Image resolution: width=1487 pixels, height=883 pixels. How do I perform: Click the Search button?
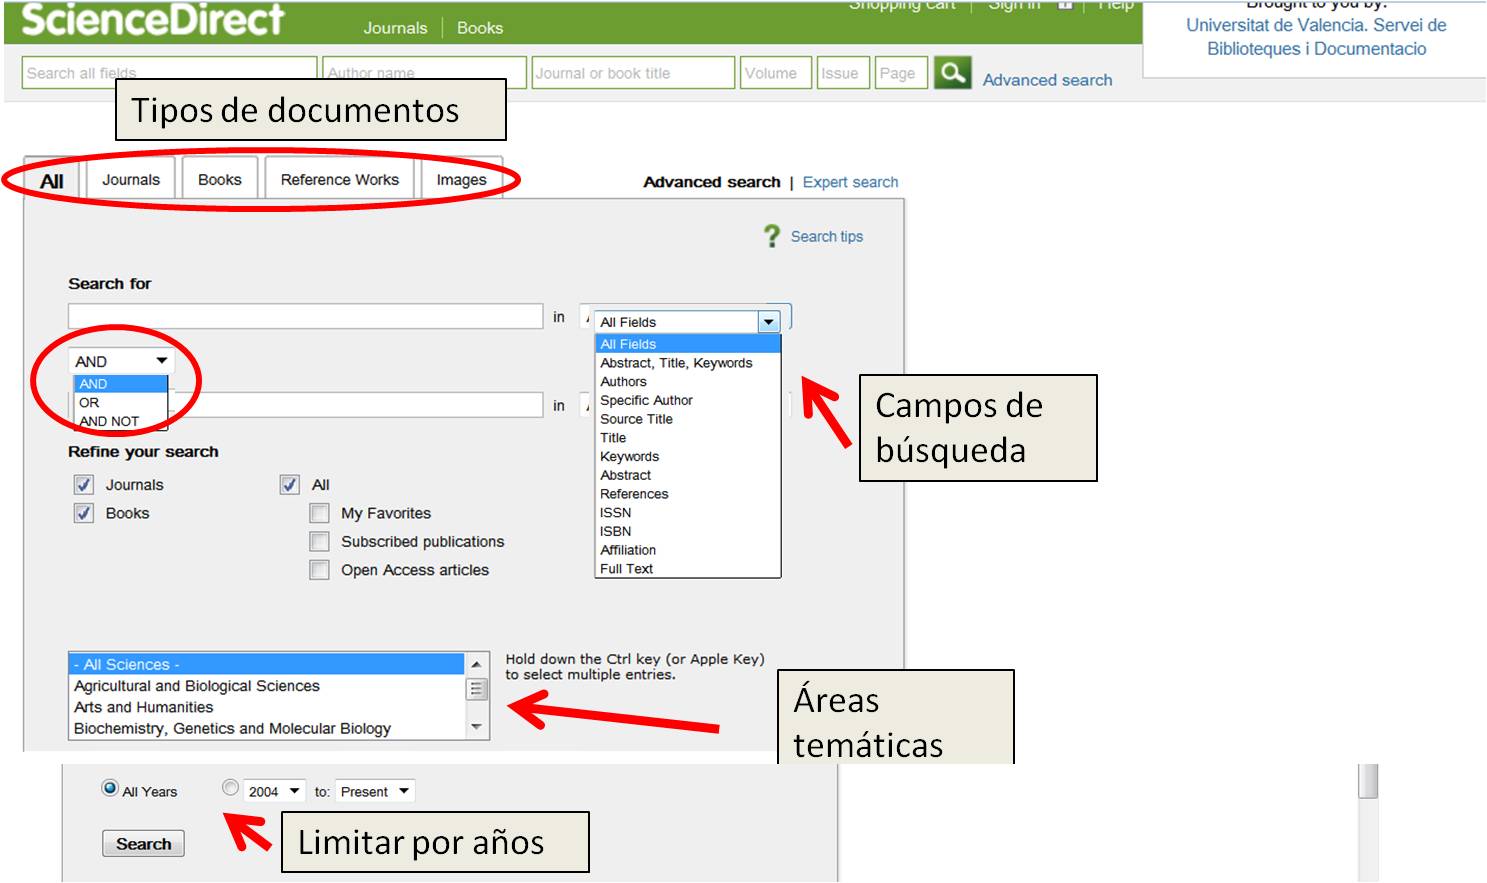pyautogui.click(x=144, y=844)
